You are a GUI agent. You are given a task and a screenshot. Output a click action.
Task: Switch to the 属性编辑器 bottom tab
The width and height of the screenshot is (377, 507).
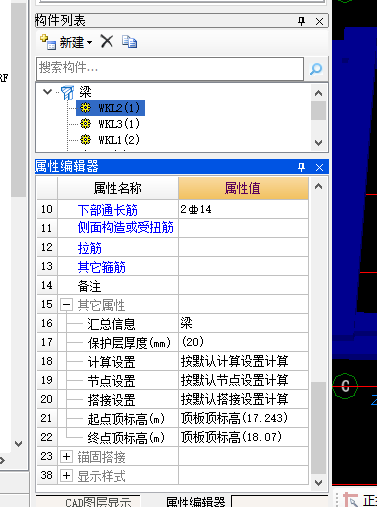pyautogui.click(x=196, y=502)
